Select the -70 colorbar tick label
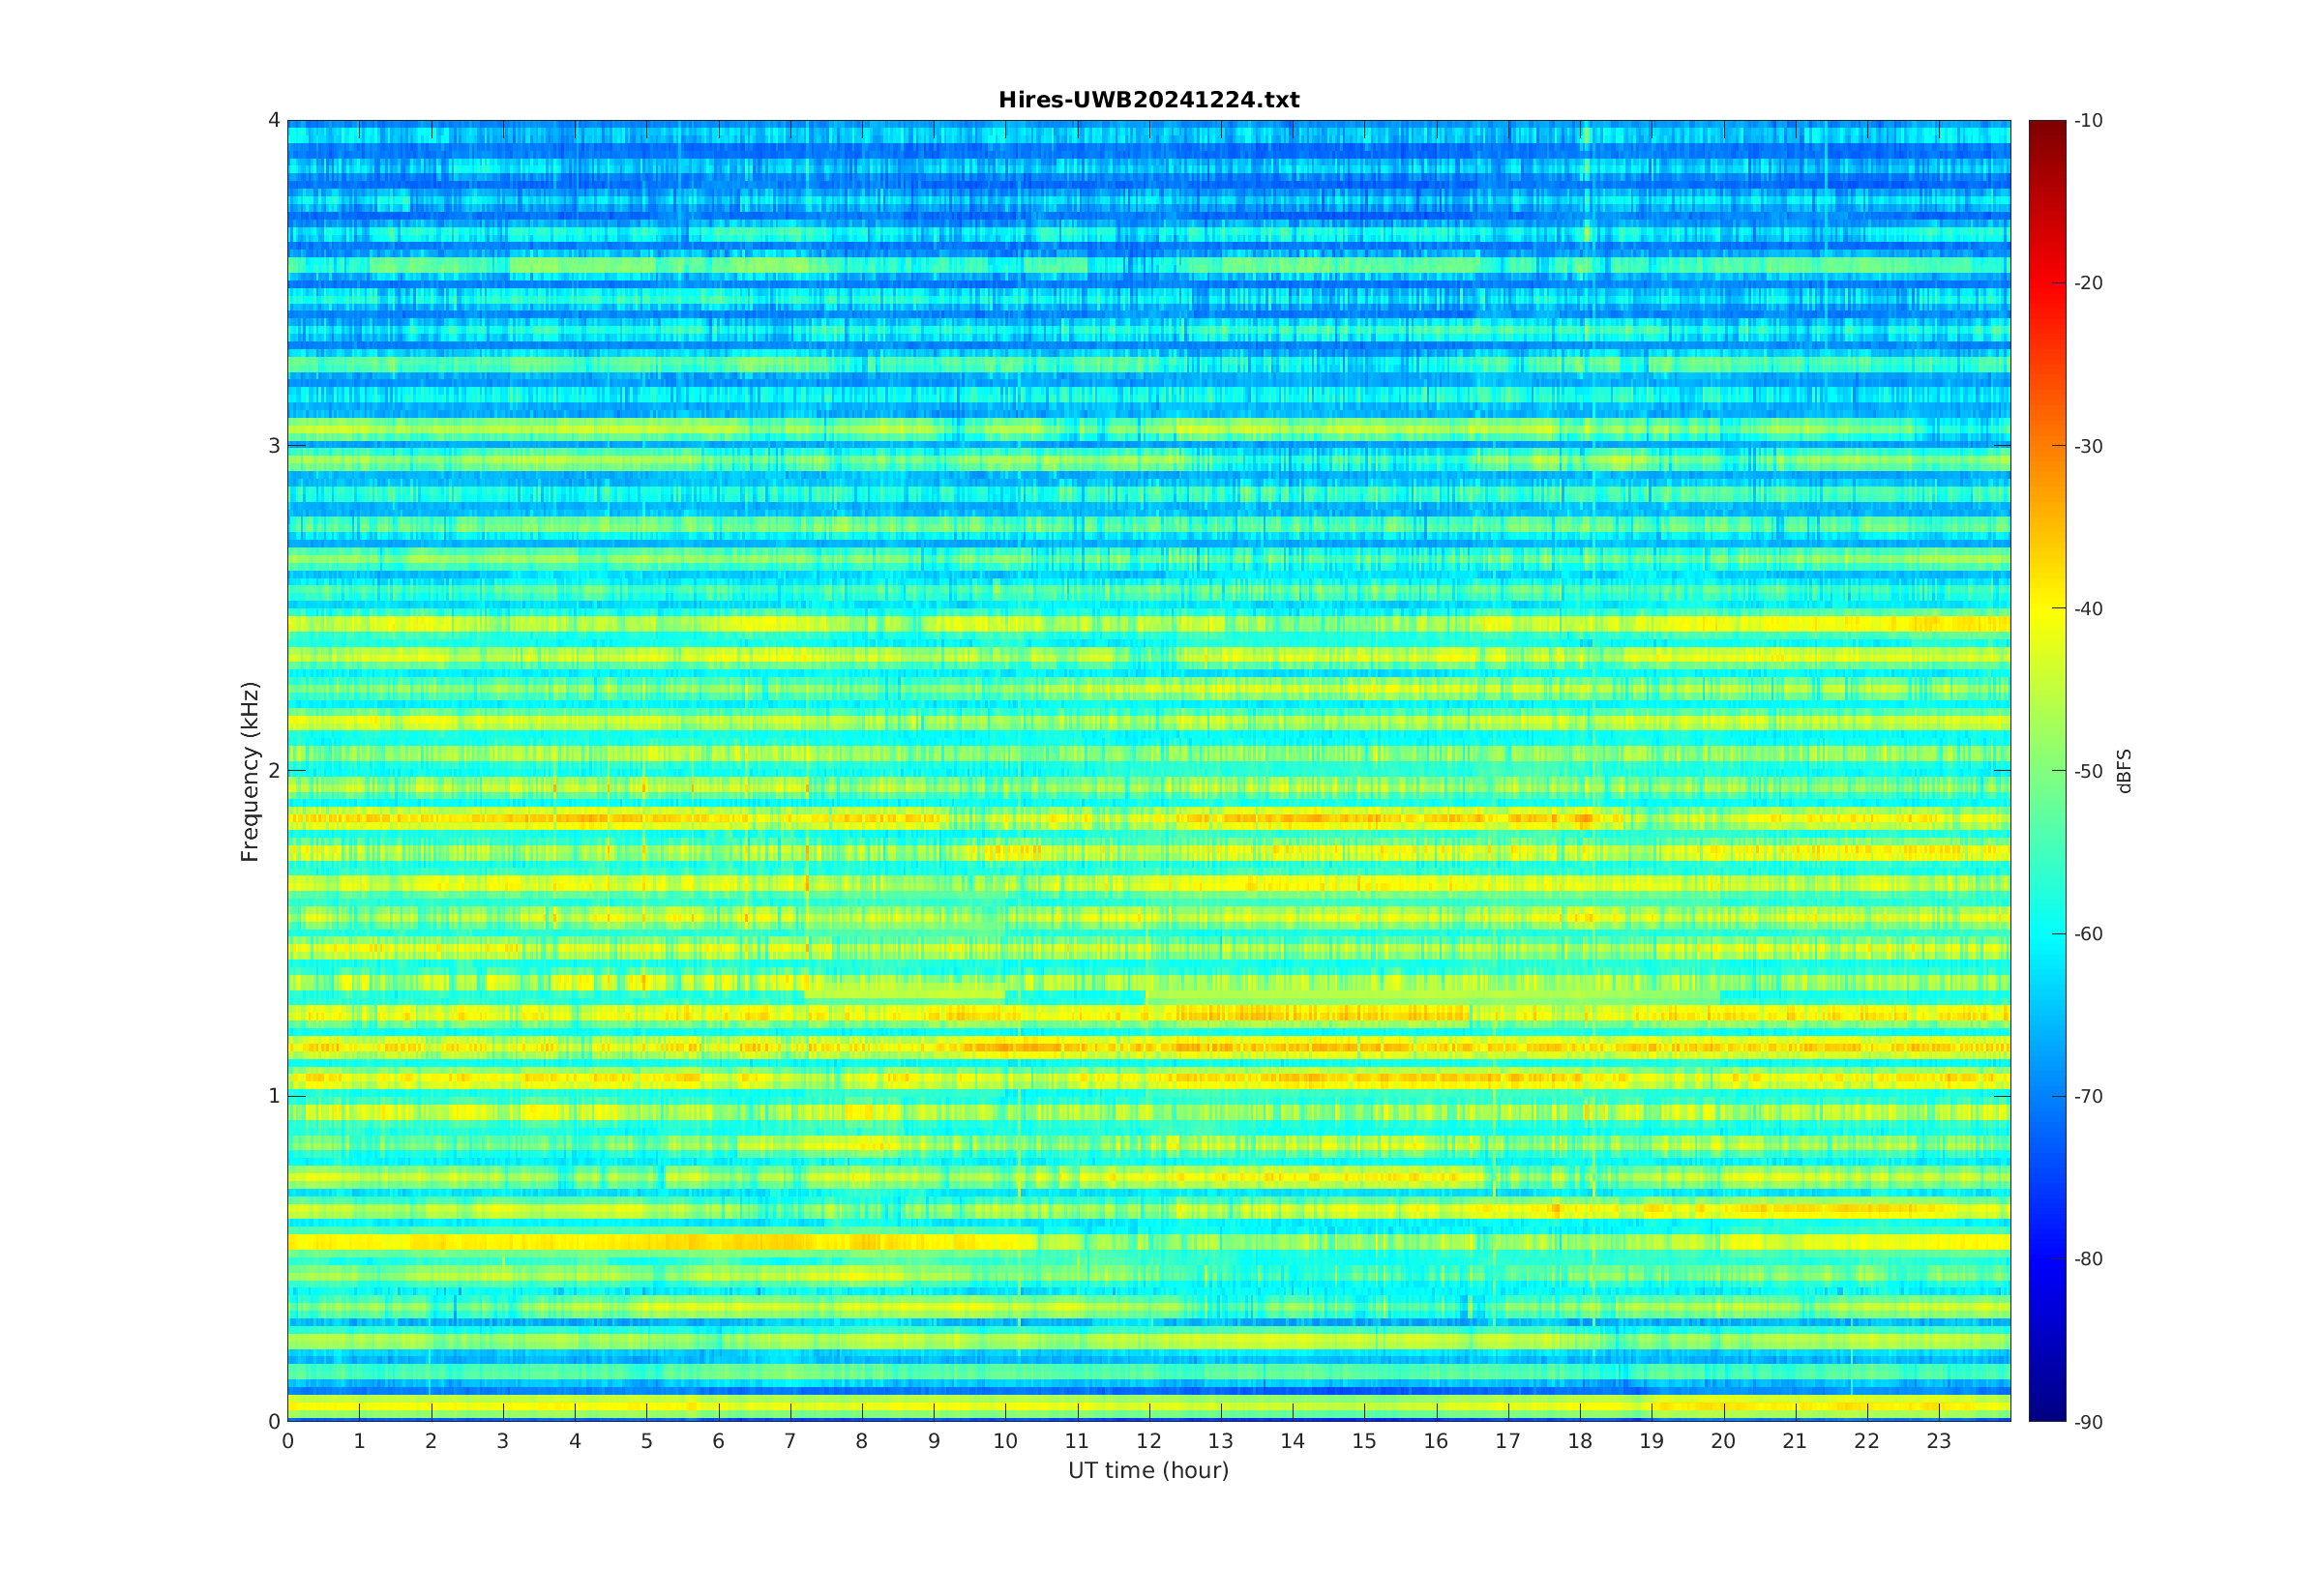This screenshot has width=2322, height=1596. click(2088, 1096)
